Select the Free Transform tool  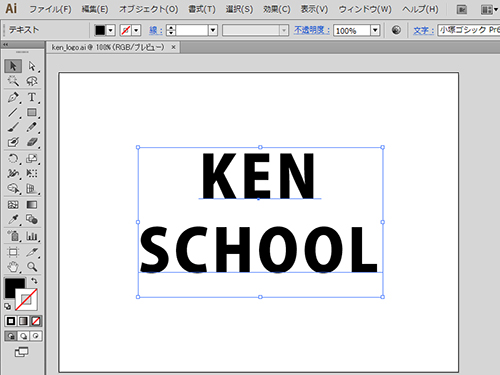32,173
